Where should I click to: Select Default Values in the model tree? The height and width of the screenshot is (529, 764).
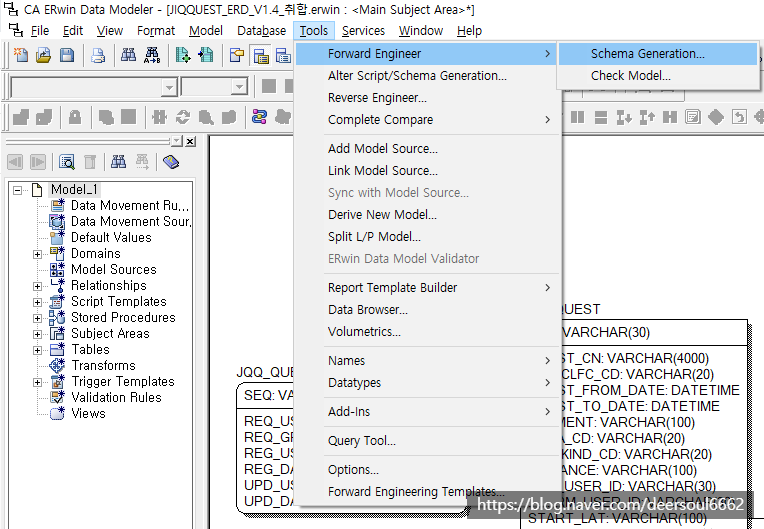(111, 238)
